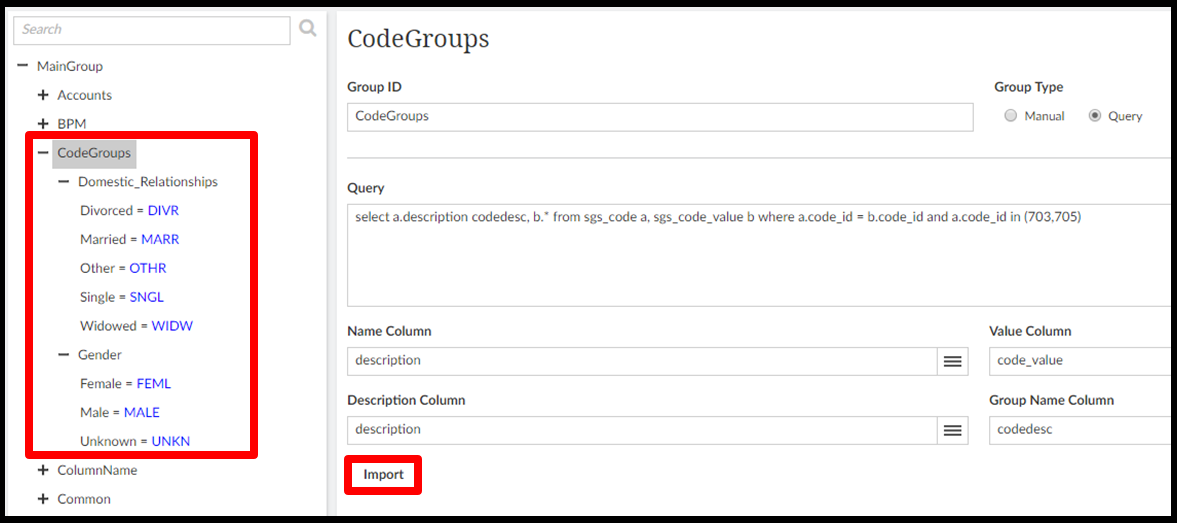Collapse the MainGroup tree node

coord(22,66)
